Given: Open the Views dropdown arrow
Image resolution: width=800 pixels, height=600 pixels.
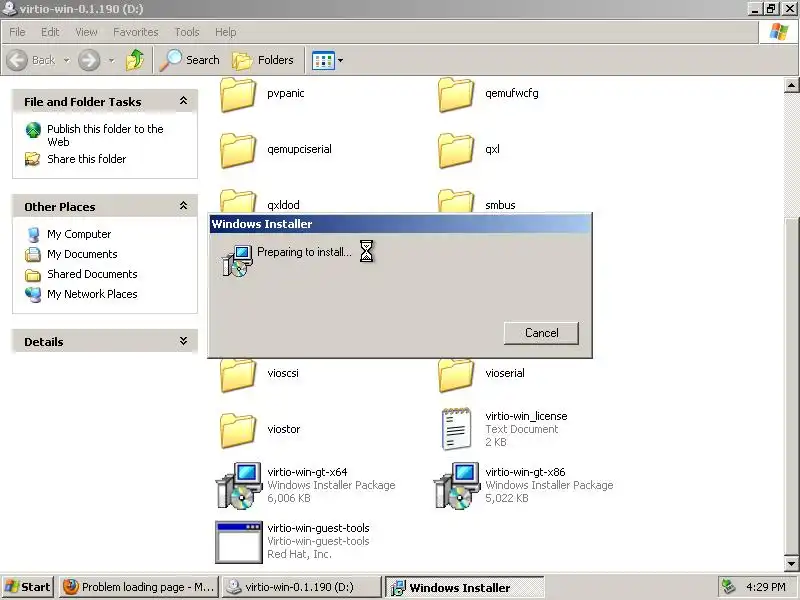Looking at the screenshot, I should (340, 61).
